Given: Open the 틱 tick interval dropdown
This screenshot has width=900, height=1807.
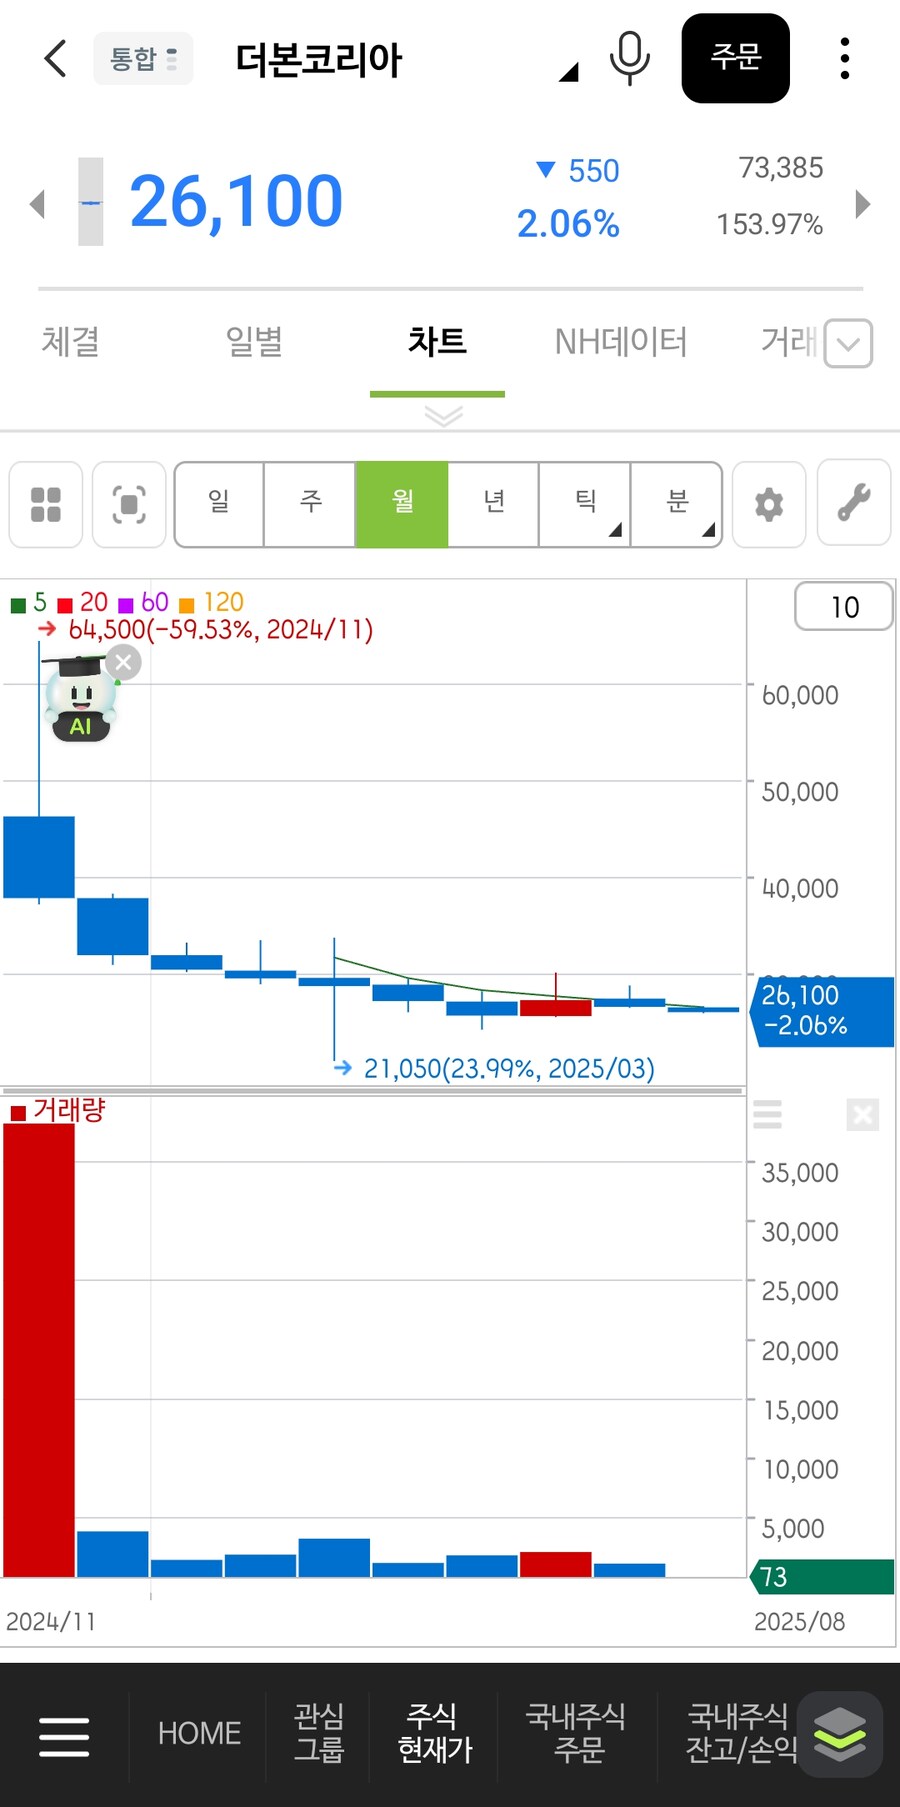Looking at the screenshot, I should [585, 504].
